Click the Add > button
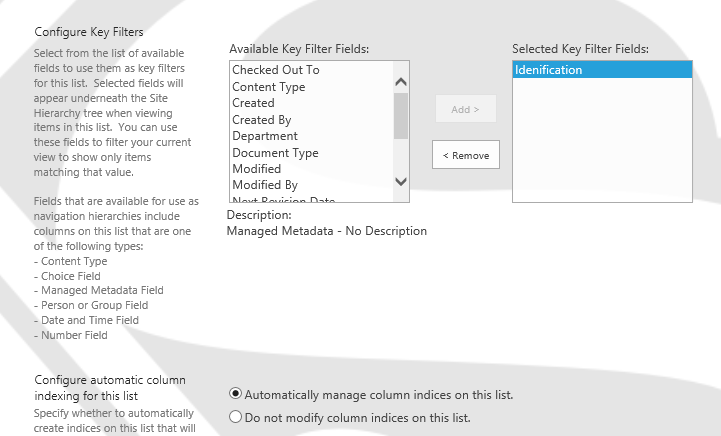The width and height of the screenshot is (721, 436). tap(465, 109)
